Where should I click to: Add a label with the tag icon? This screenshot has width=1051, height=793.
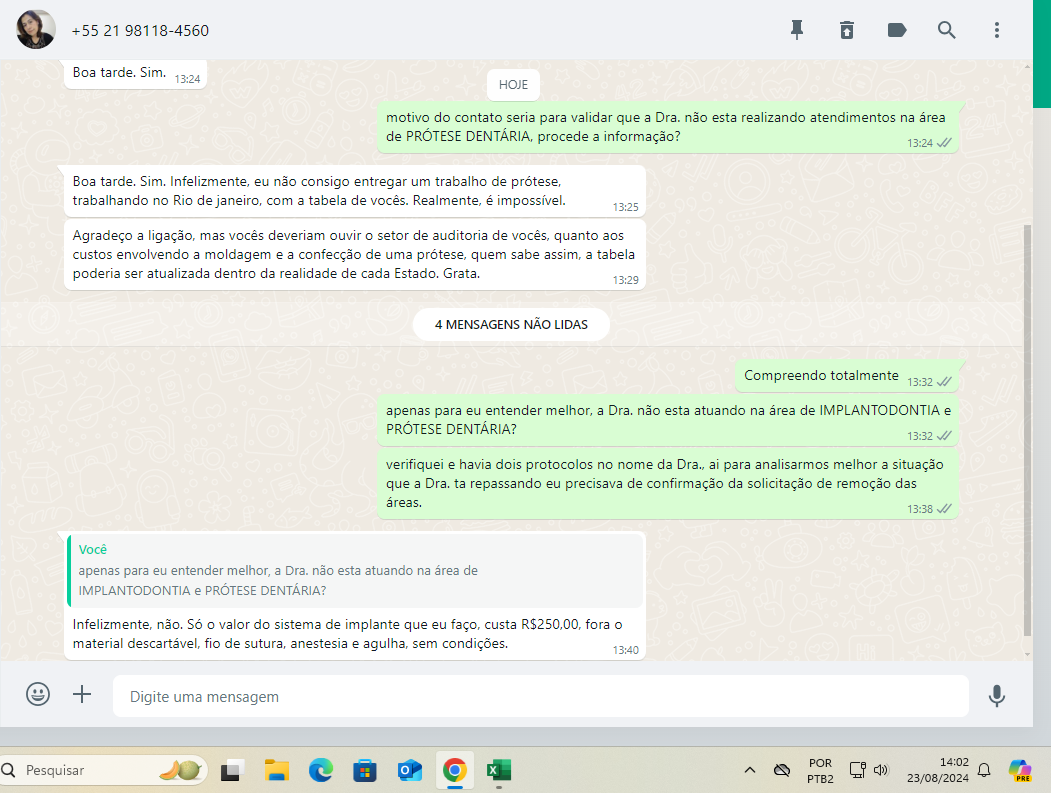tap(897, 30)
